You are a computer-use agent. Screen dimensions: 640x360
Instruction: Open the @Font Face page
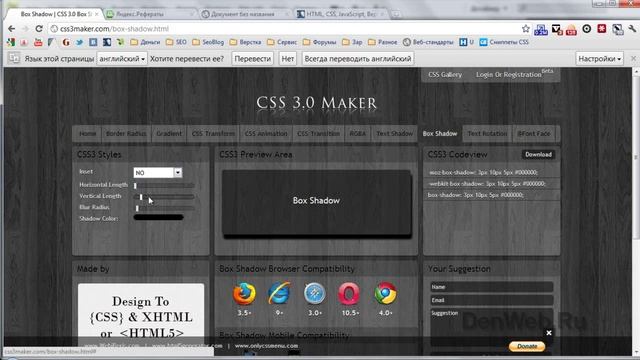coord(534,133)
